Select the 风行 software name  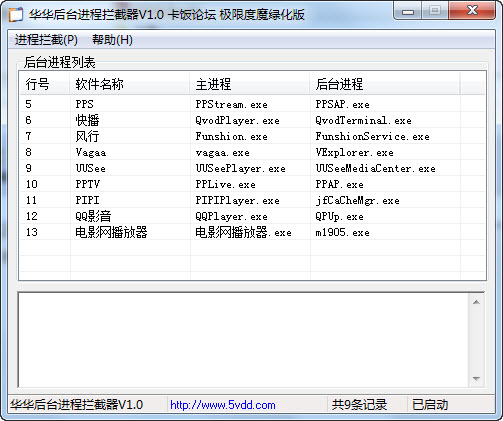(87, 136)
